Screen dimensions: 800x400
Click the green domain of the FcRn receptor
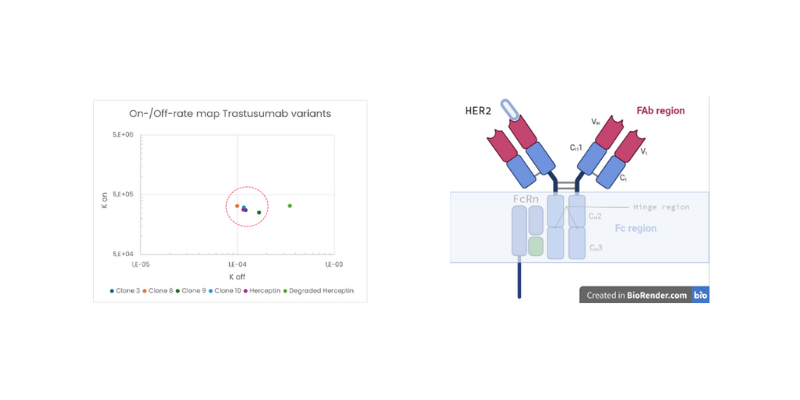tap(536, 244)
